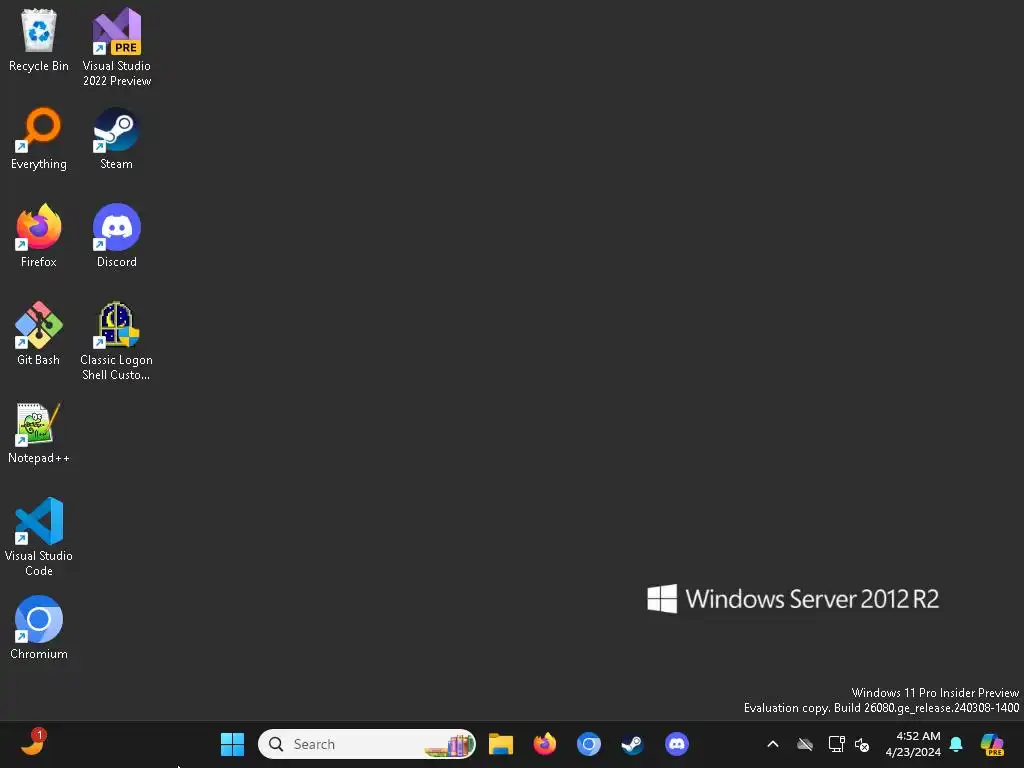Click the muted volume tray icon
The height and width of the screenshot is (768, 1024).
tap(862, 744)
